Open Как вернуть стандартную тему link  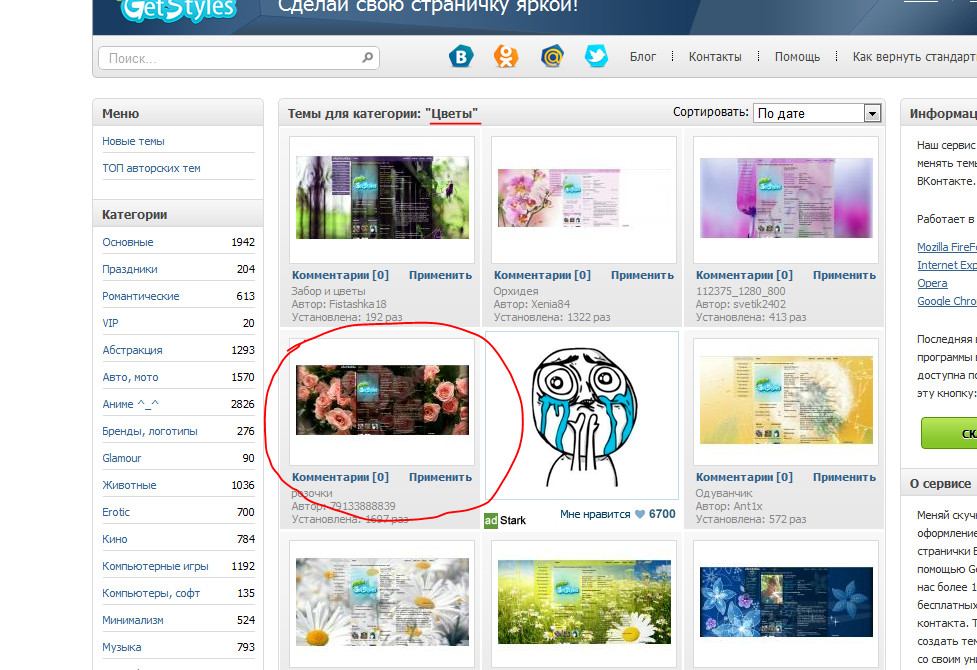[914, 57]
